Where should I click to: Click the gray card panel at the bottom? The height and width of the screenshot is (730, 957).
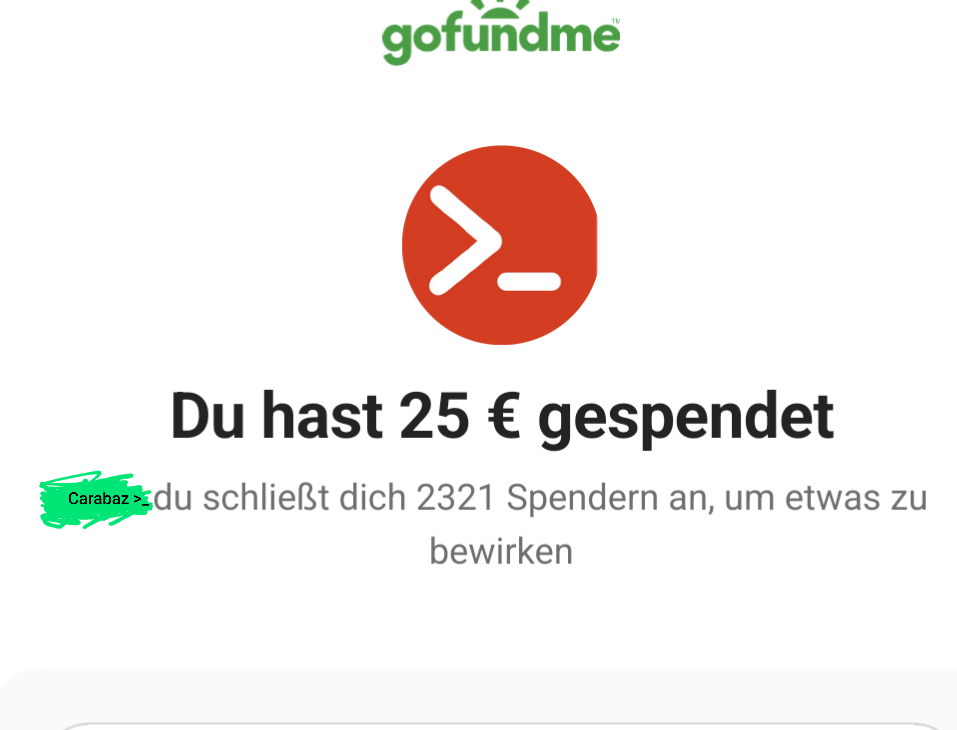478,699
